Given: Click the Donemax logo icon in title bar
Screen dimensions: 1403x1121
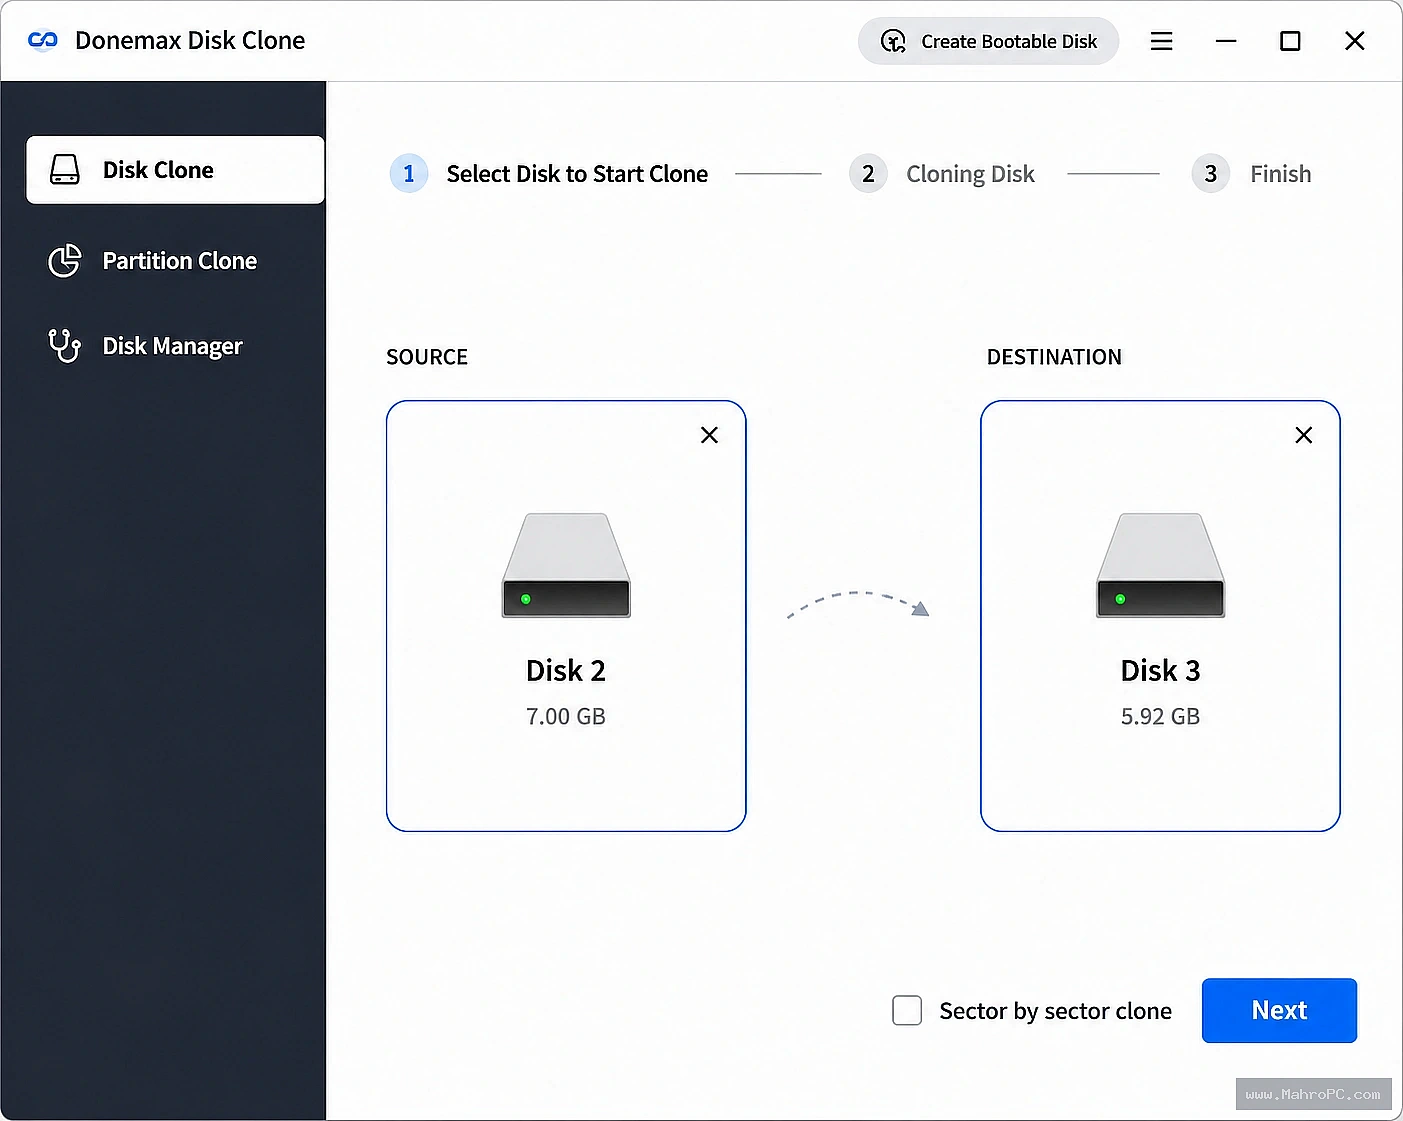Looking at the screenshot, I should tap(43, 40).
